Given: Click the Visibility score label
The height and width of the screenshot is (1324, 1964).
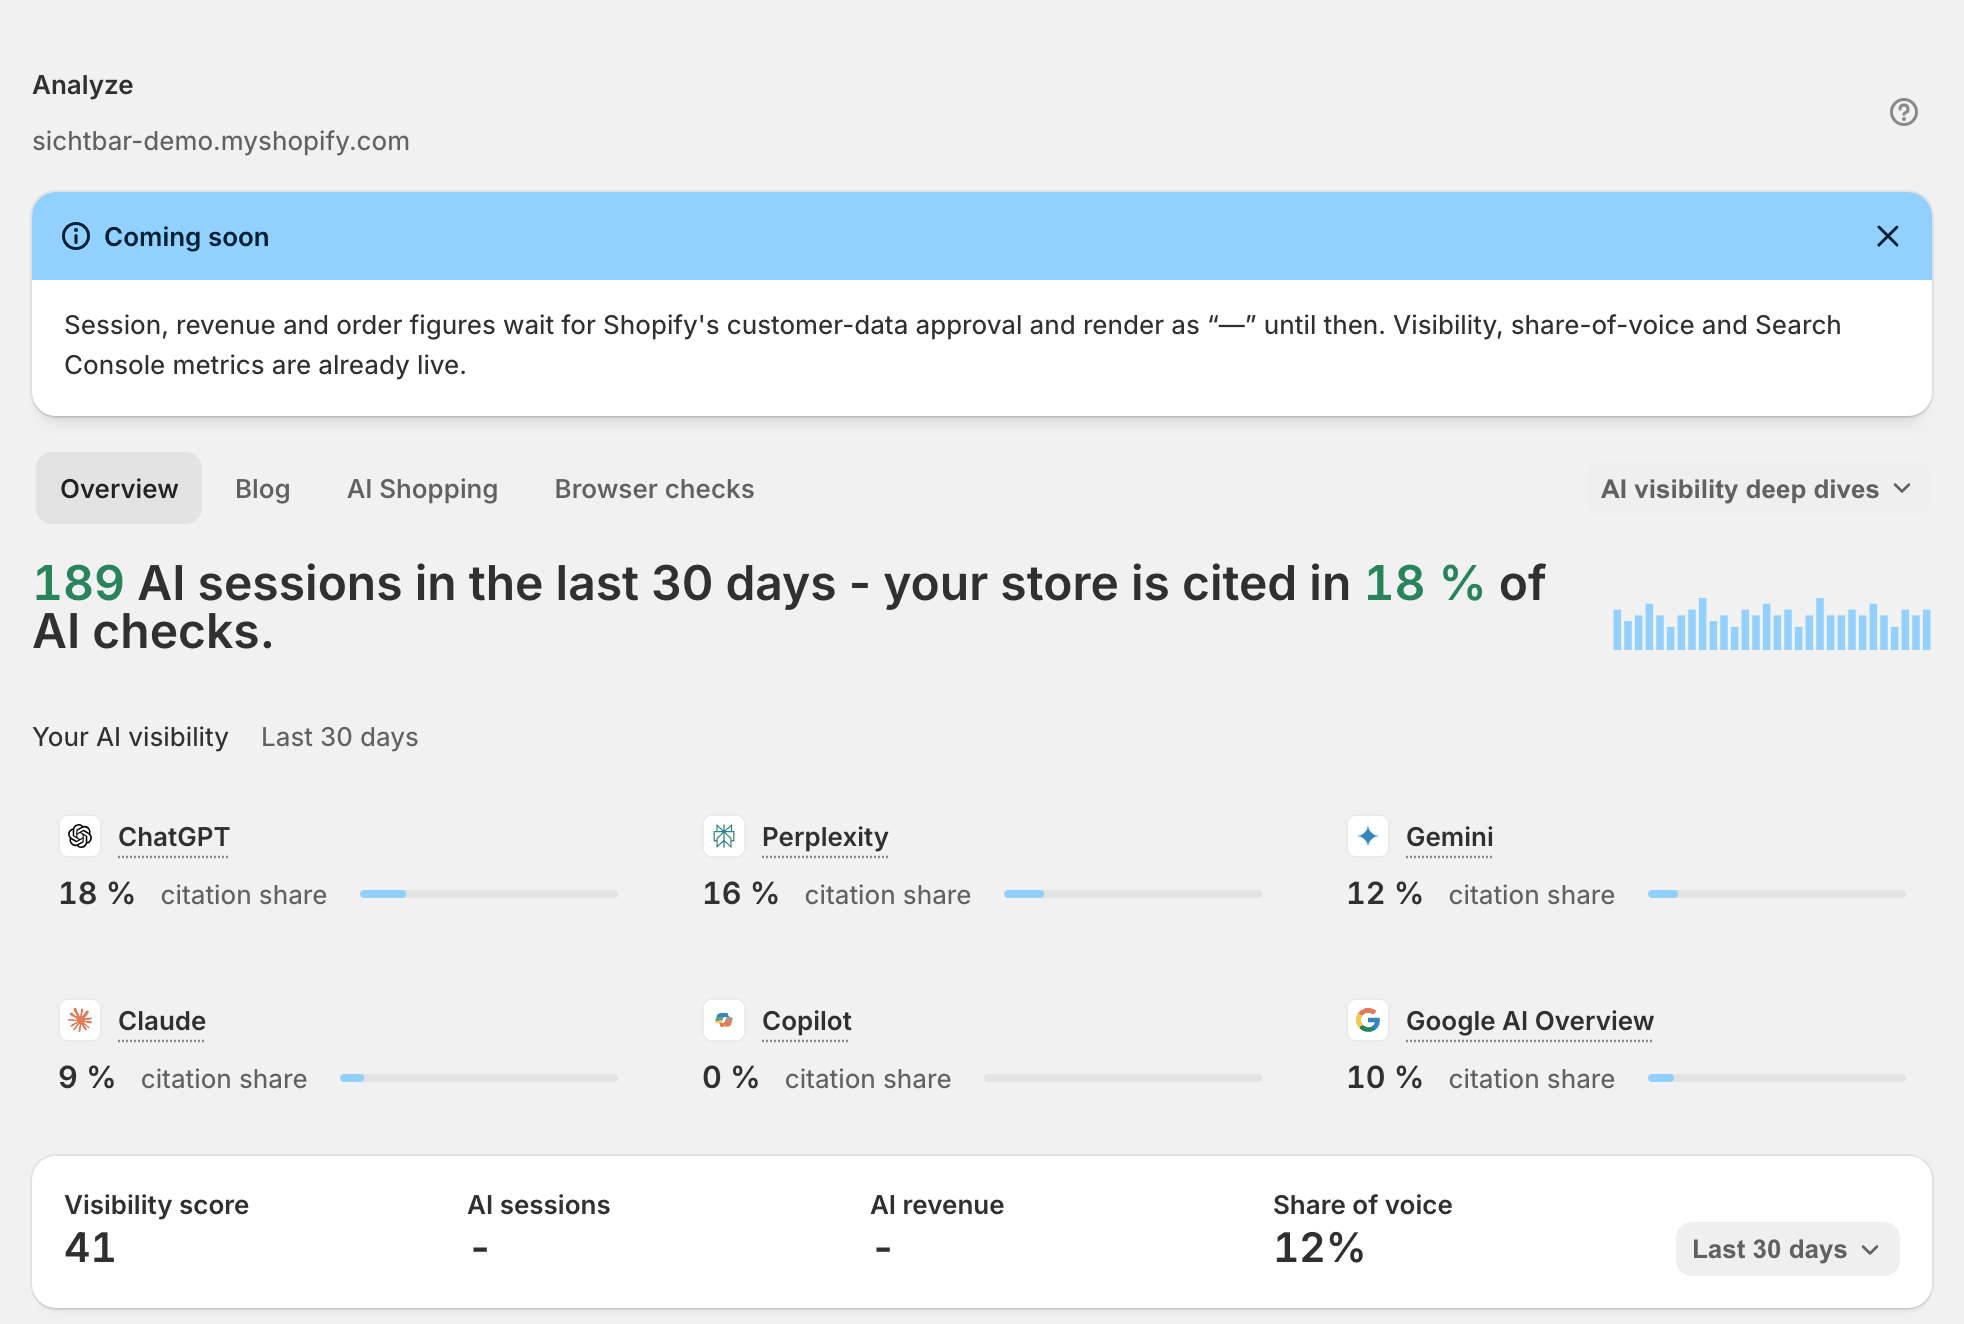Looking at the screenshot, I should tap(157, 1205).
